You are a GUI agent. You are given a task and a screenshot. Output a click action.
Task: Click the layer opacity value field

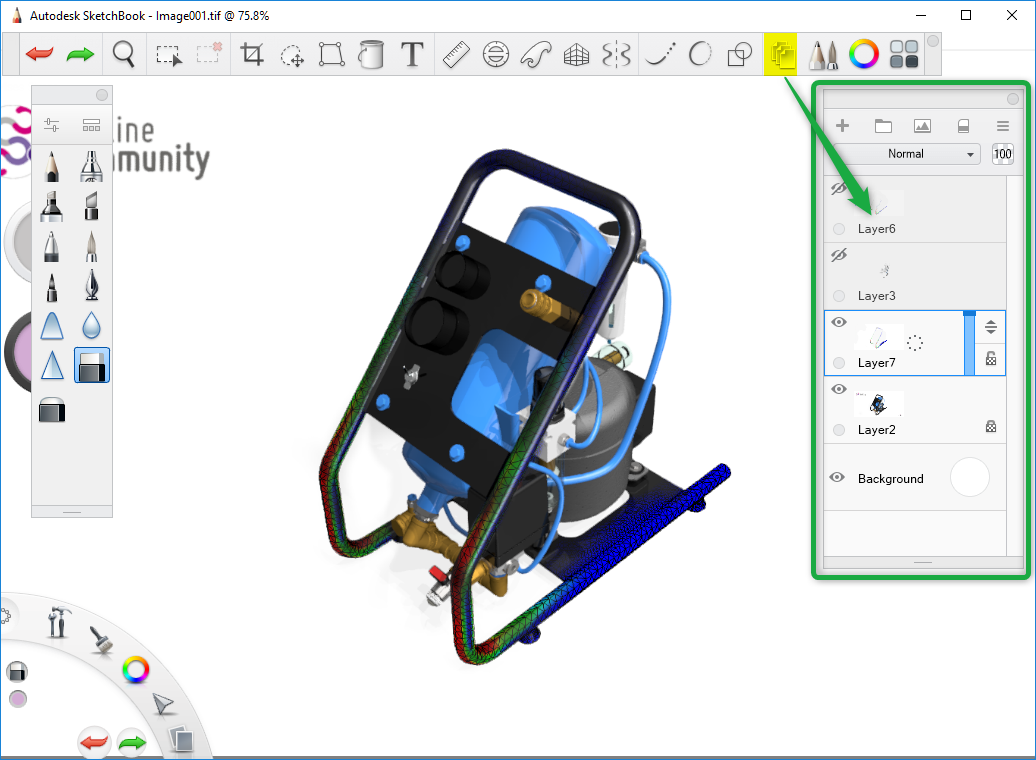tap(1002, 154)
